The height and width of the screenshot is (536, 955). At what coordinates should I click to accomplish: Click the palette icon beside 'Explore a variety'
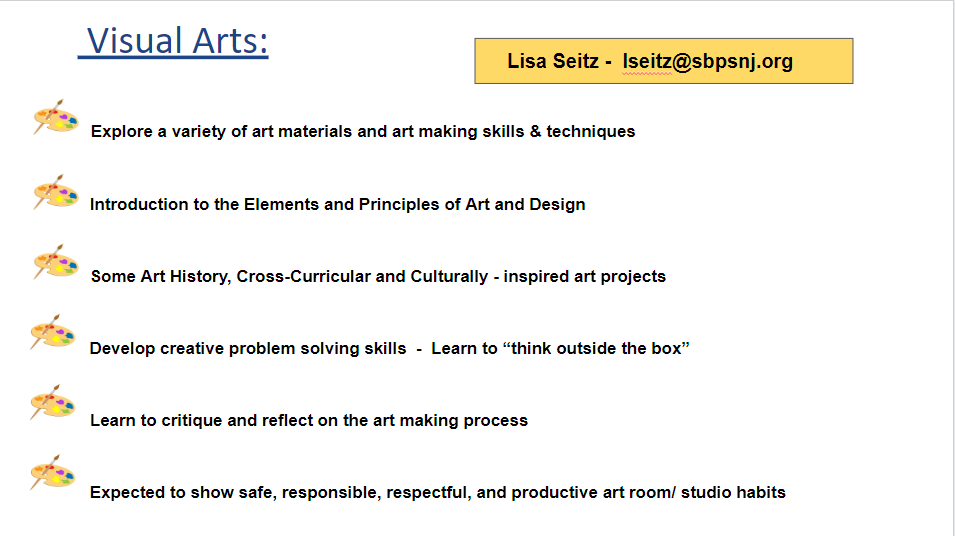[x=55, y=117]
